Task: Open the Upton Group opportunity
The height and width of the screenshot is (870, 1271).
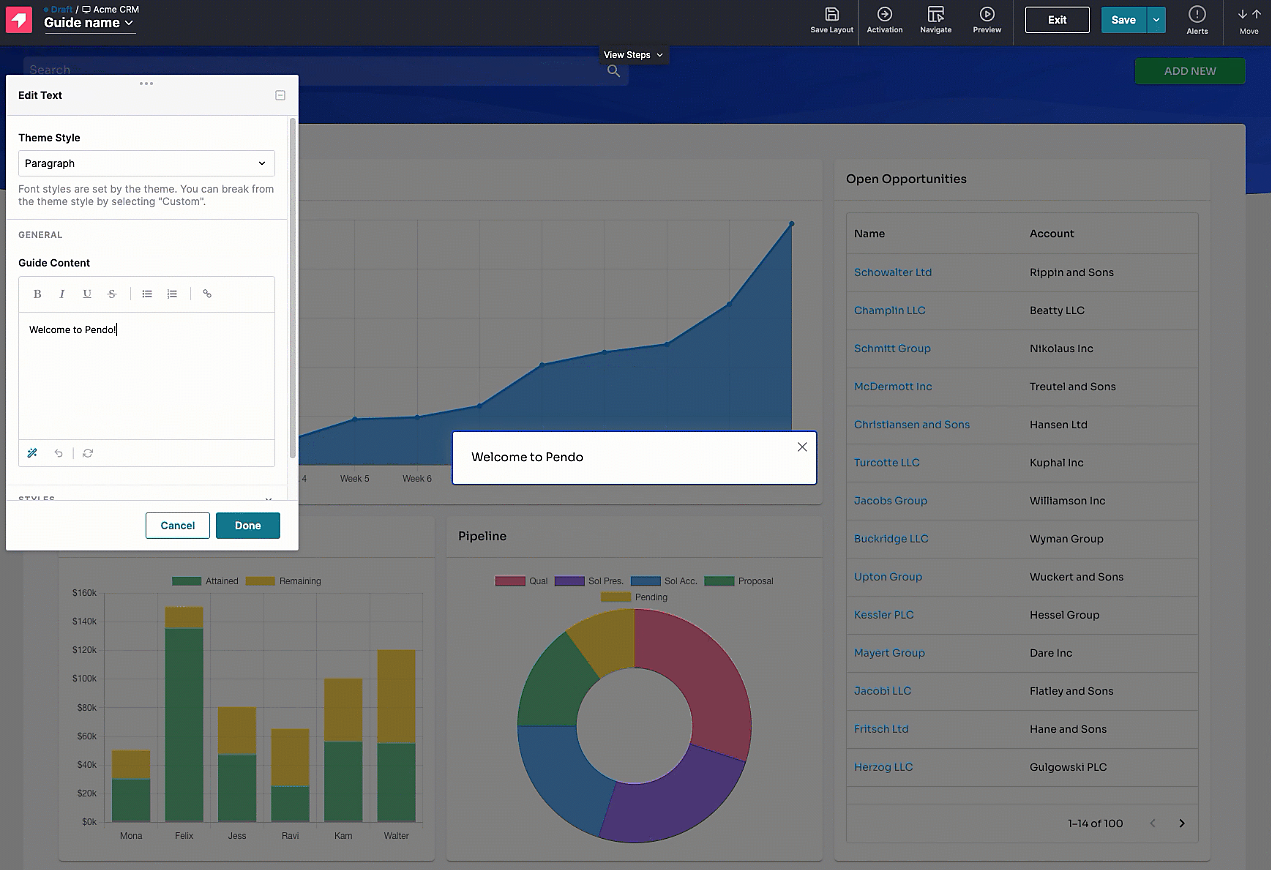Action: click(888, 577)
